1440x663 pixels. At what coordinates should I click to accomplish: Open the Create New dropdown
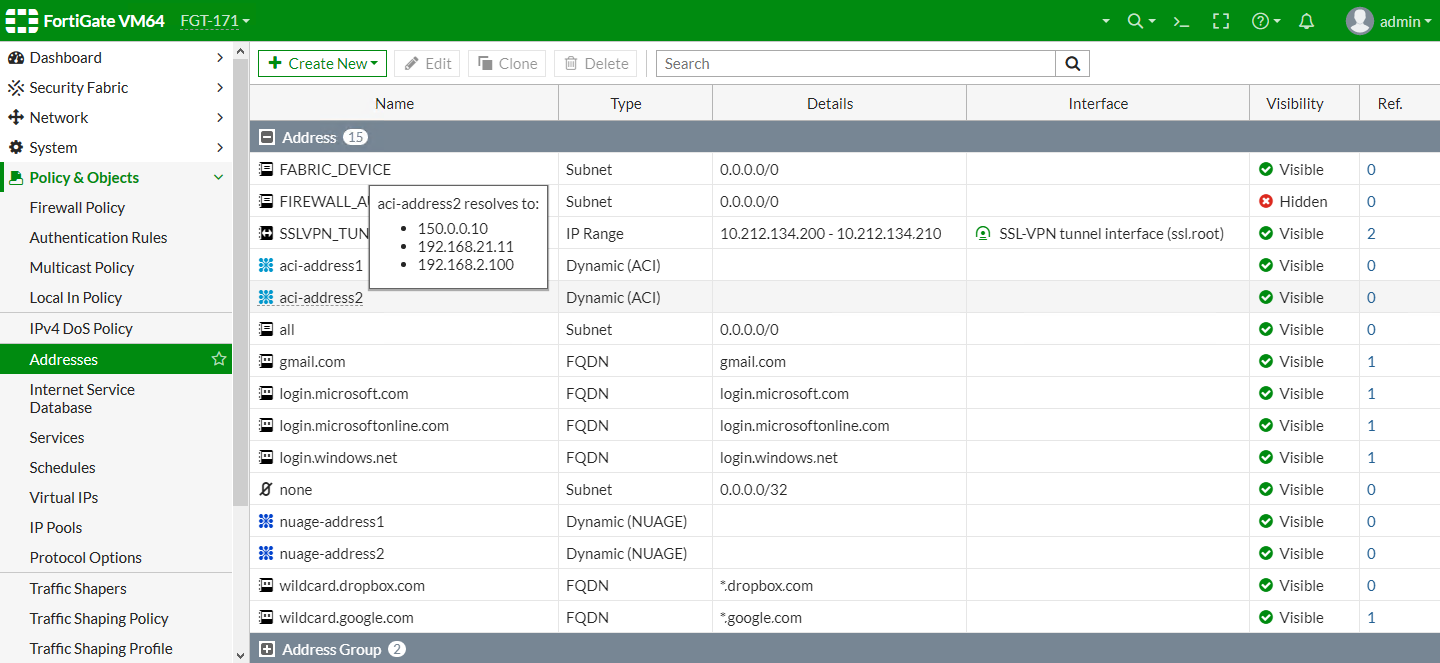(x=322, y=63)
